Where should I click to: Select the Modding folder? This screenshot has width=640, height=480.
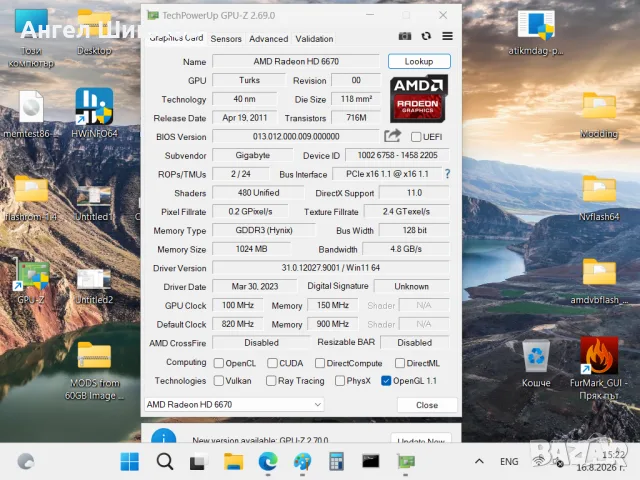[x=599, y=115]
